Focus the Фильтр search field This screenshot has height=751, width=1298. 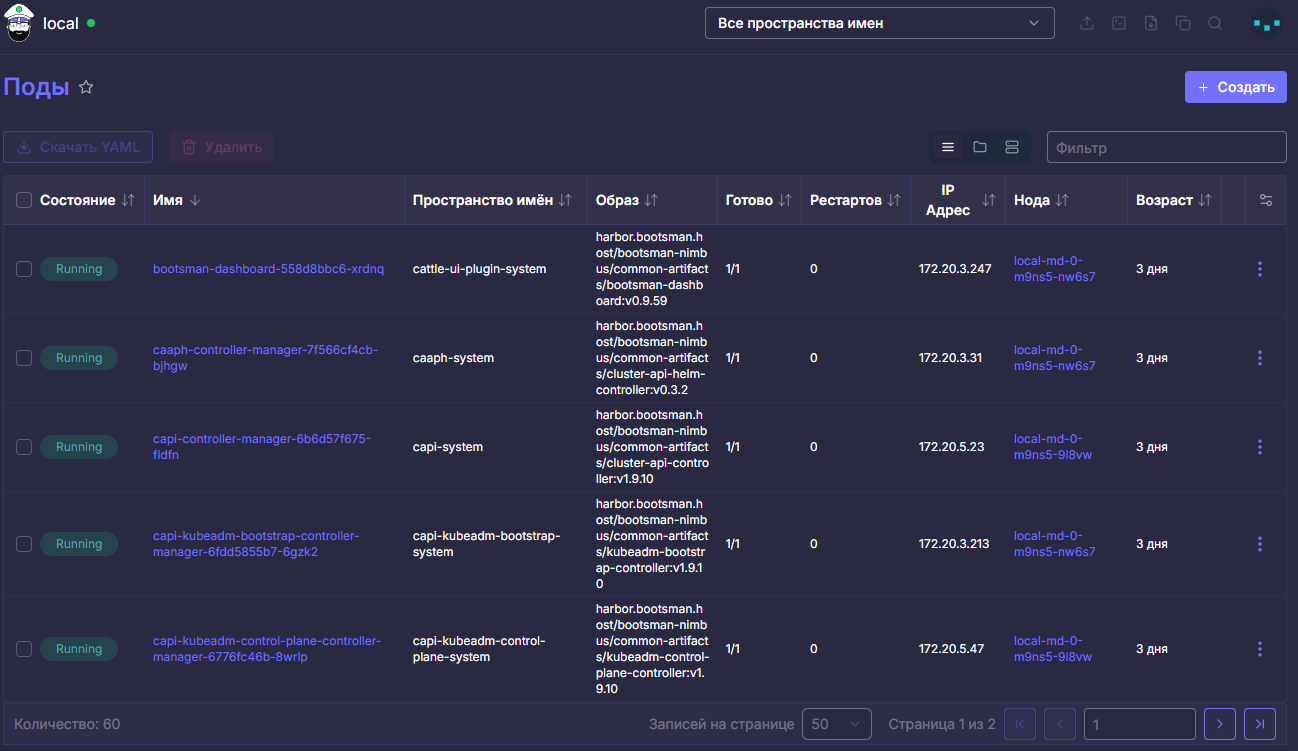point(1166,147)
